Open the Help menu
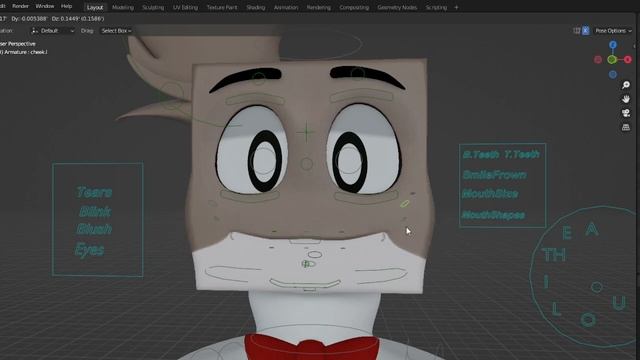 66,7
